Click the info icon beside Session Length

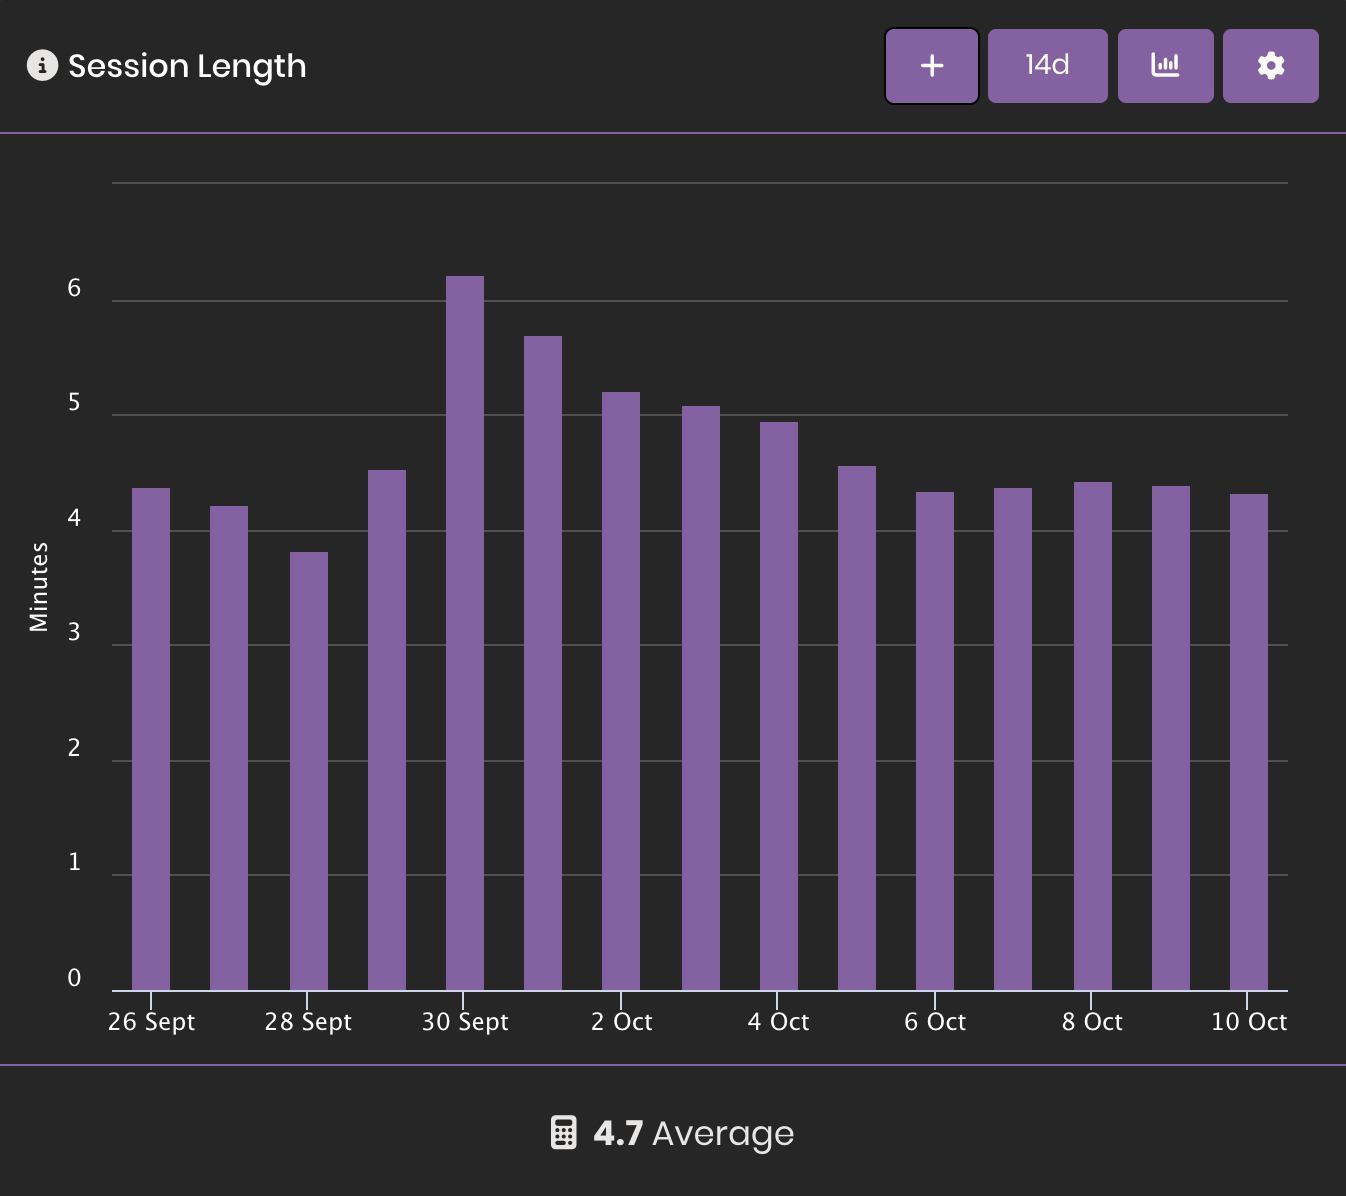click(x=42, y=66)
